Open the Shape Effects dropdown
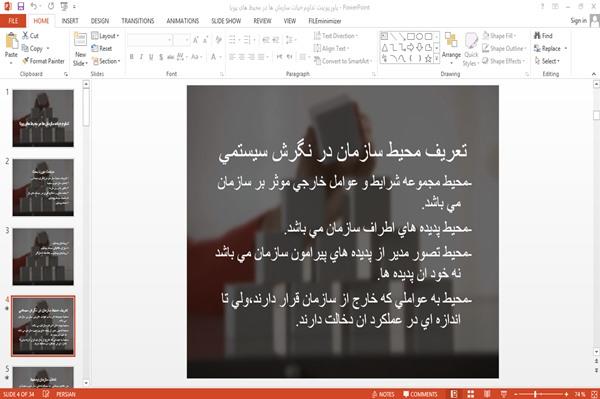 [504, 61]
